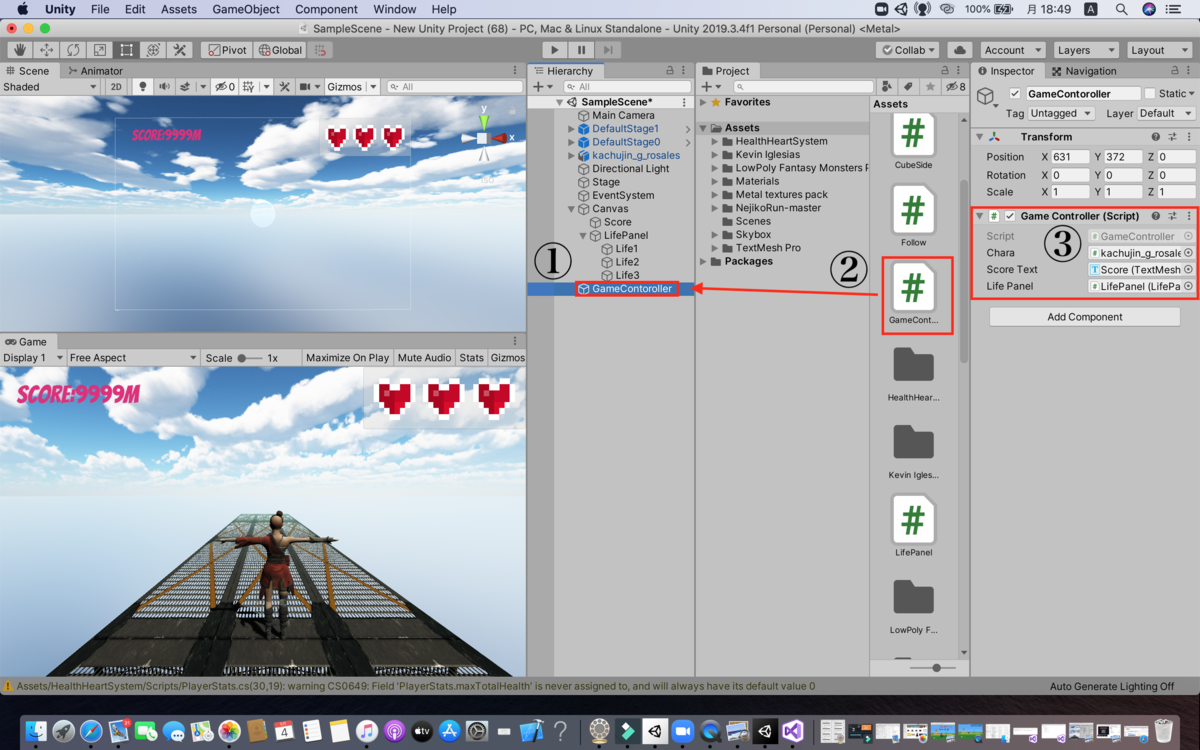Screen dimensions: 1200x750
Task: Adjust the Game view Scale slider
Action: pyautogui.click(x=250, y=358)
